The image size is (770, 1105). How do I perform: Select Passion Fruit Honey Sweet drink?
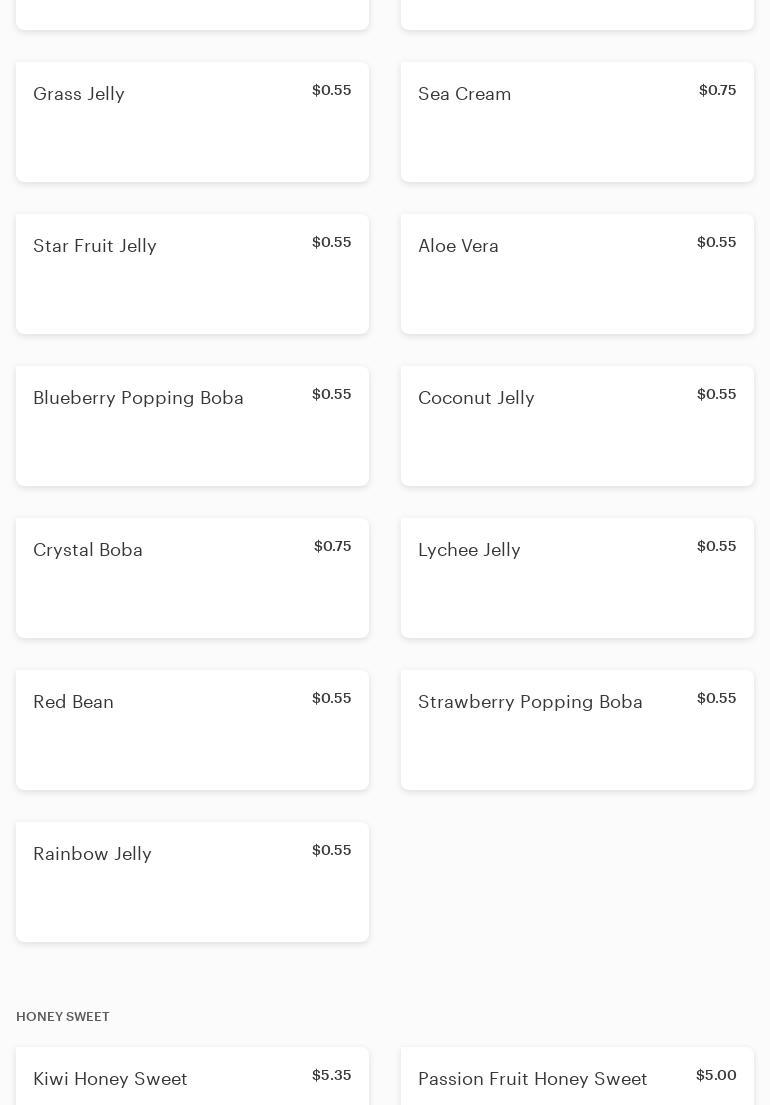coord(532,1079)
